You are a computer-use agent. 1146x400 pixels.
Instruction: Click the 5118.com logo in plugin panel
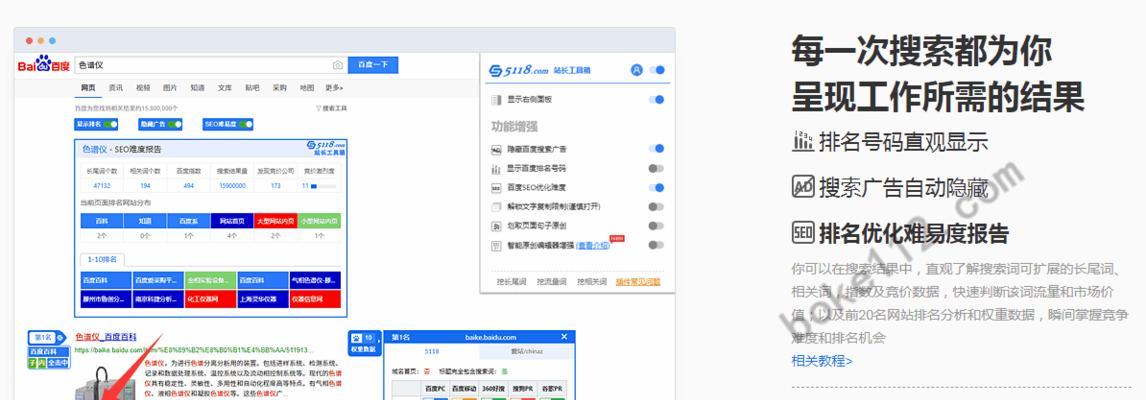tap(519, 70)
